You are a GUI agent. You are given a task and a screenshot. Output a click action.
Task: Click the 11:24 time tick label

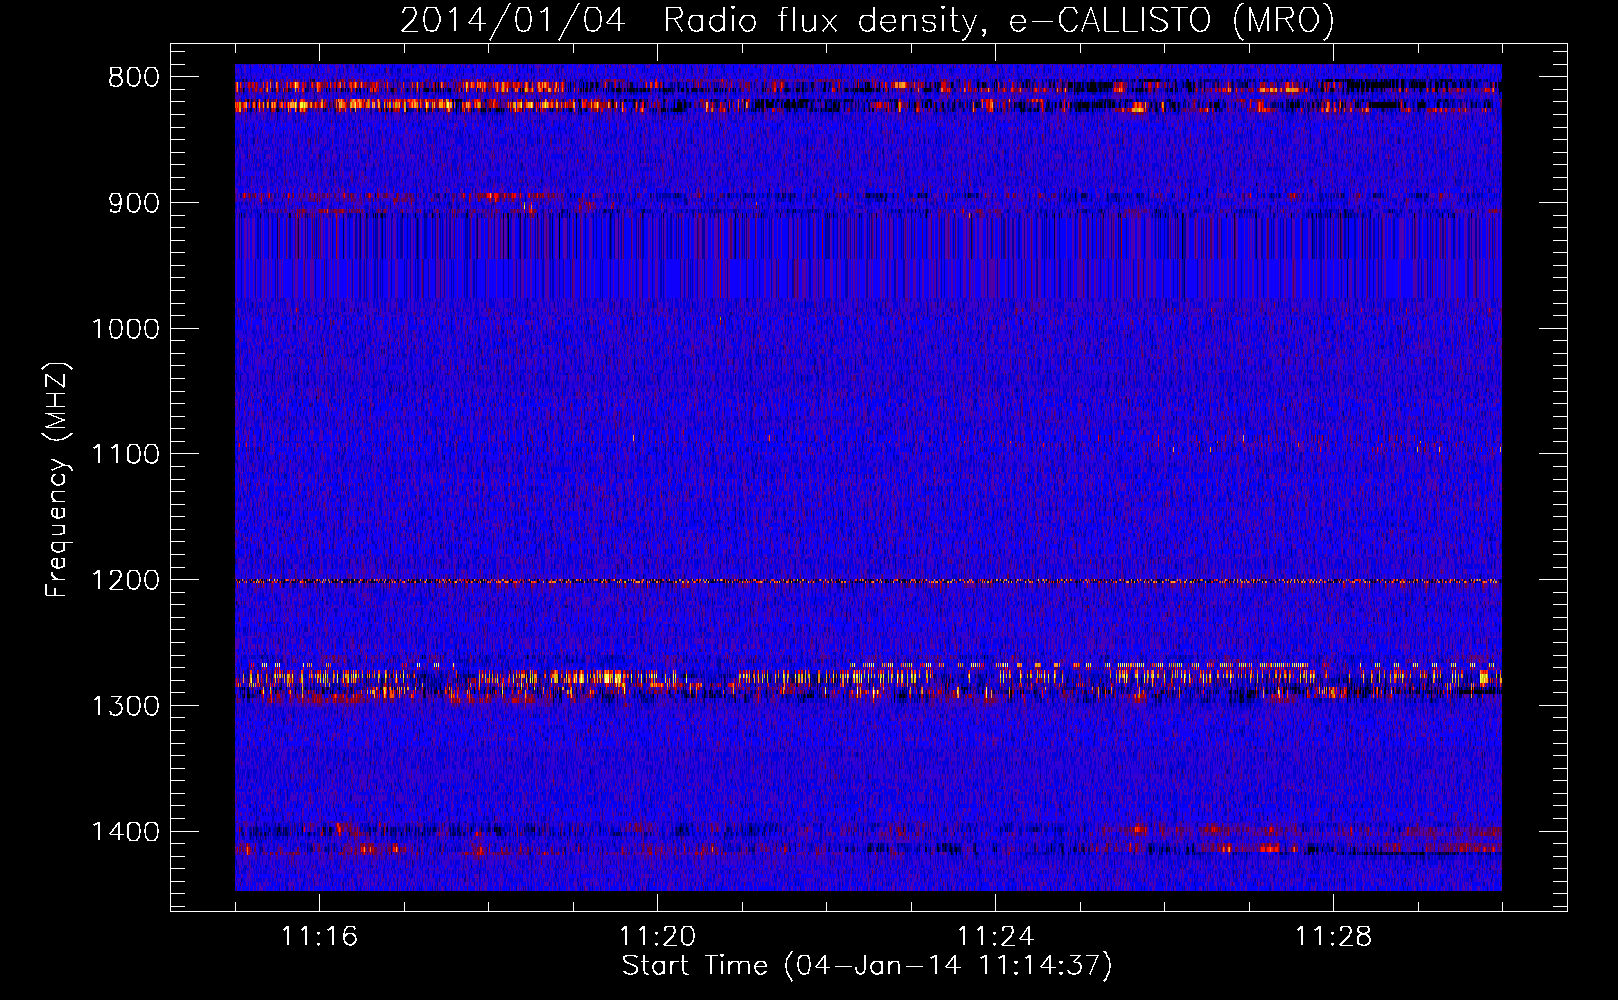[995, 937]
